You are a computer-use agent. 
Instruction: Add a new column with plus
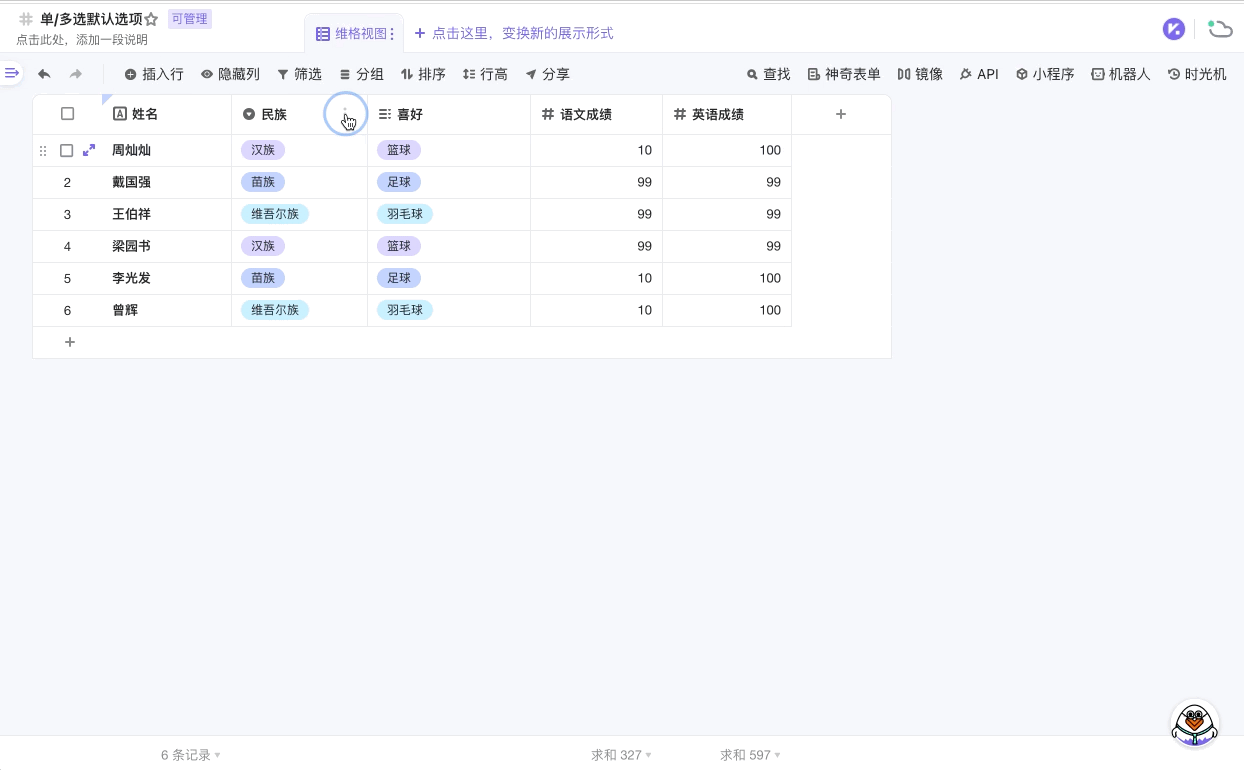point(840,114)
